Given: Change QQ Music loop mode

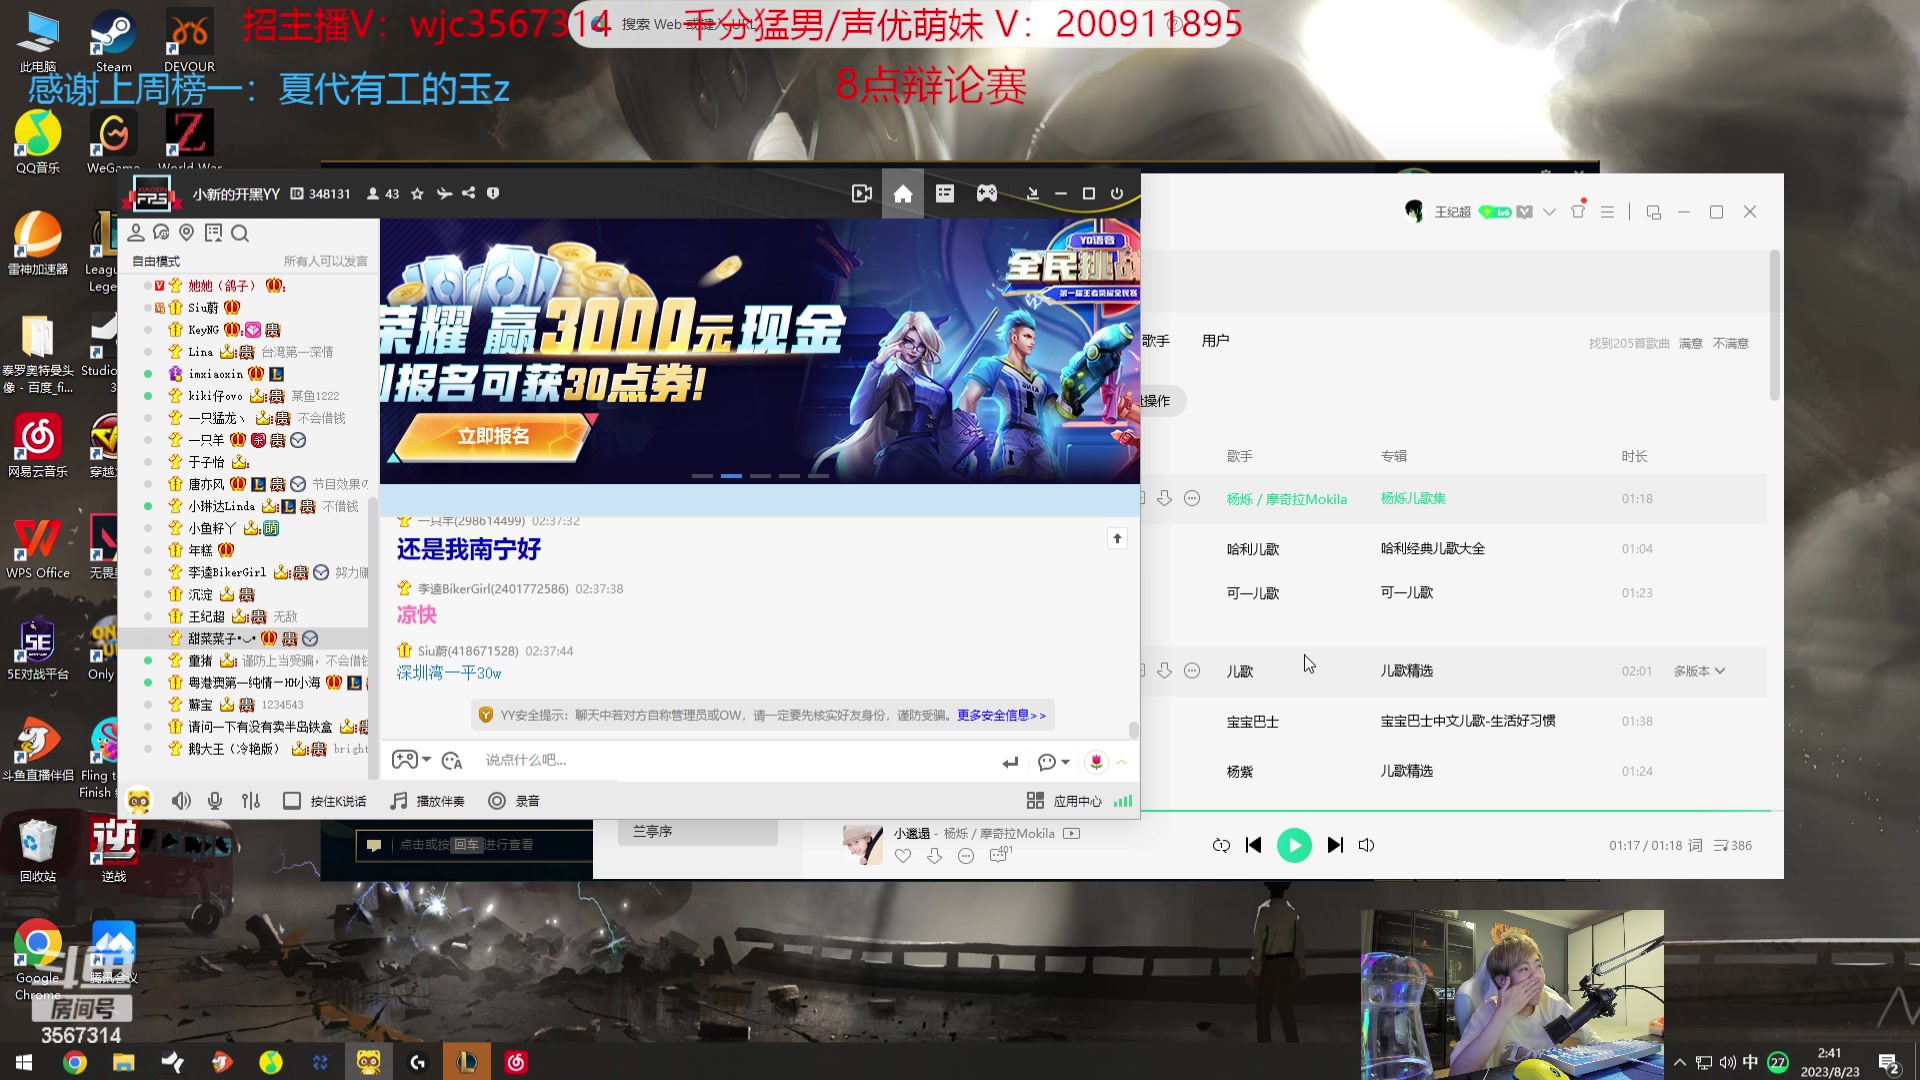Looking at the screenshot, I should pyautogui.click(x=1221, y=845).
